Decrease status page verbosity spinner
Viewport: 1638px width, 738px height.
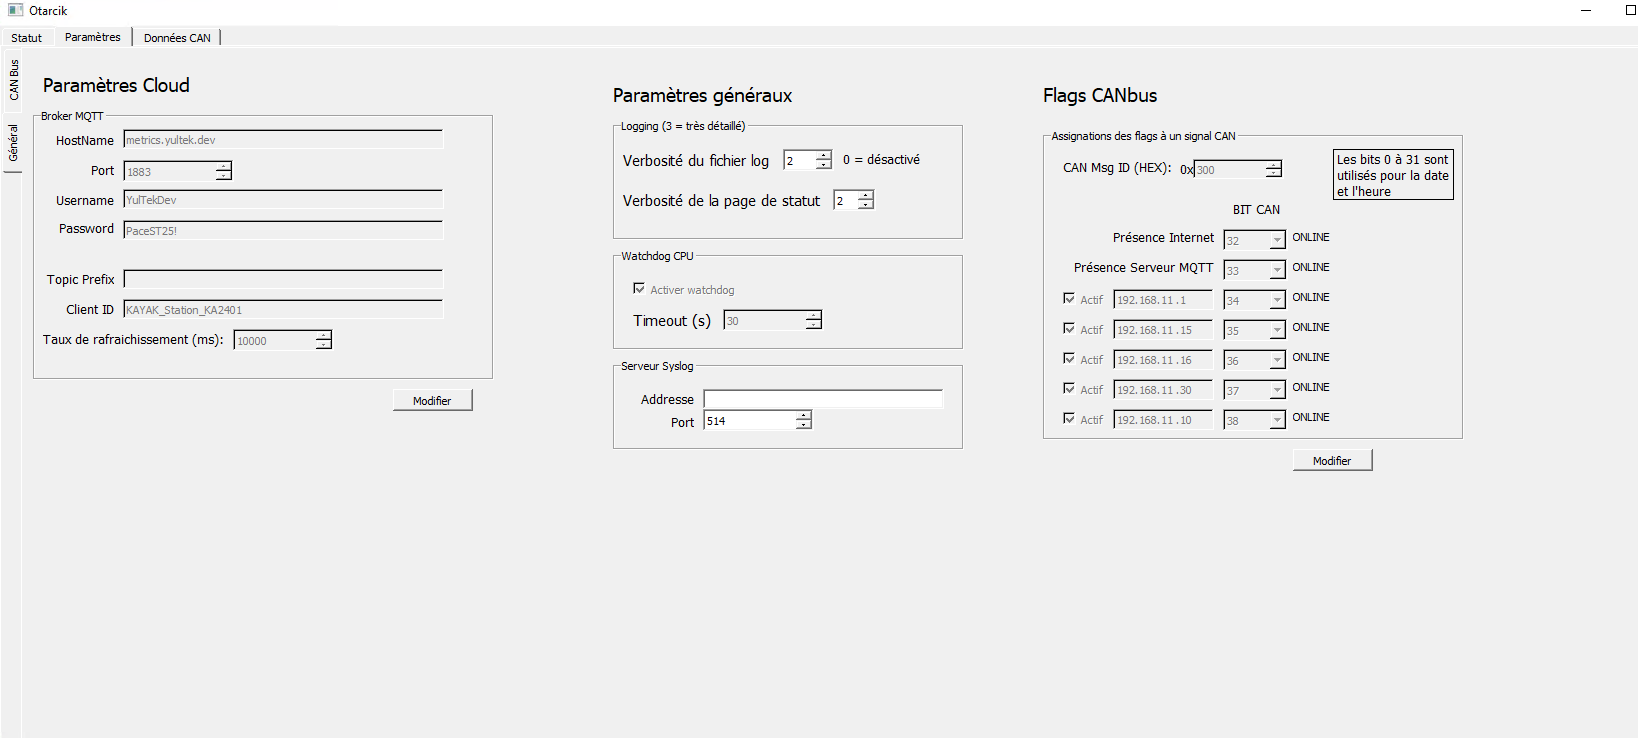click(866, 205)
